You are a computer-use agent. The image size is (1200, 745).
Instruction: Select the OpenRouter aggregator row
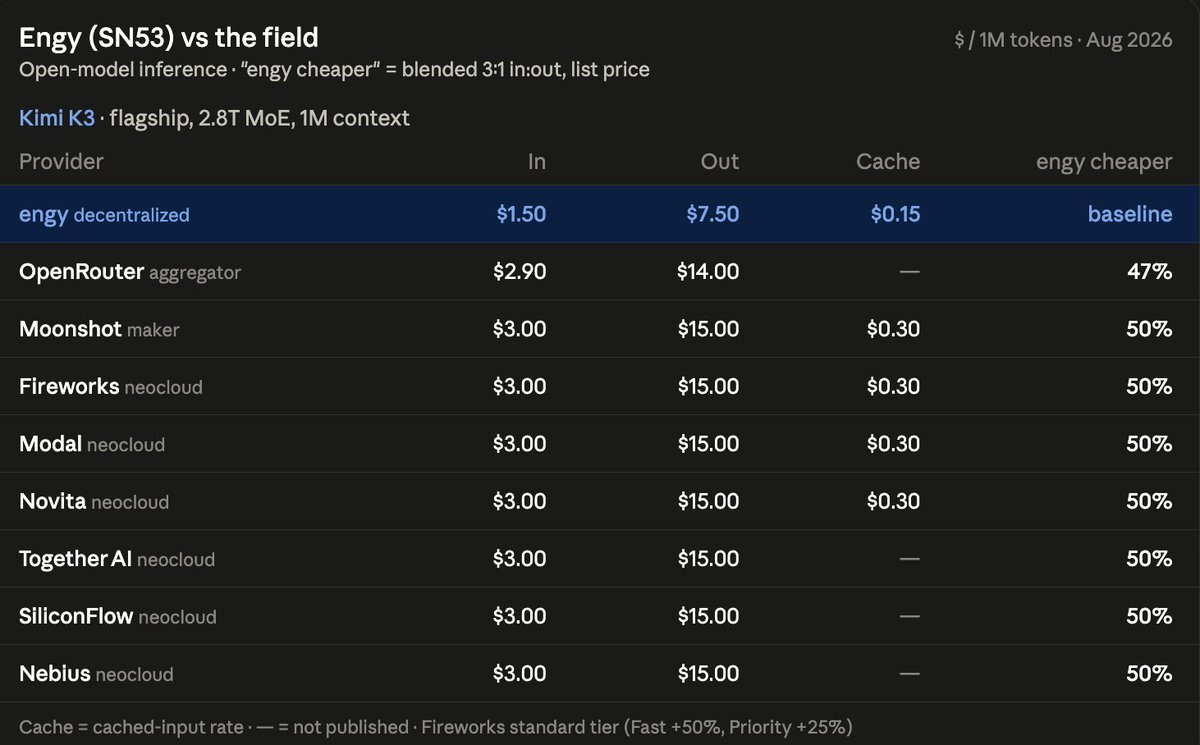(600, 271)
